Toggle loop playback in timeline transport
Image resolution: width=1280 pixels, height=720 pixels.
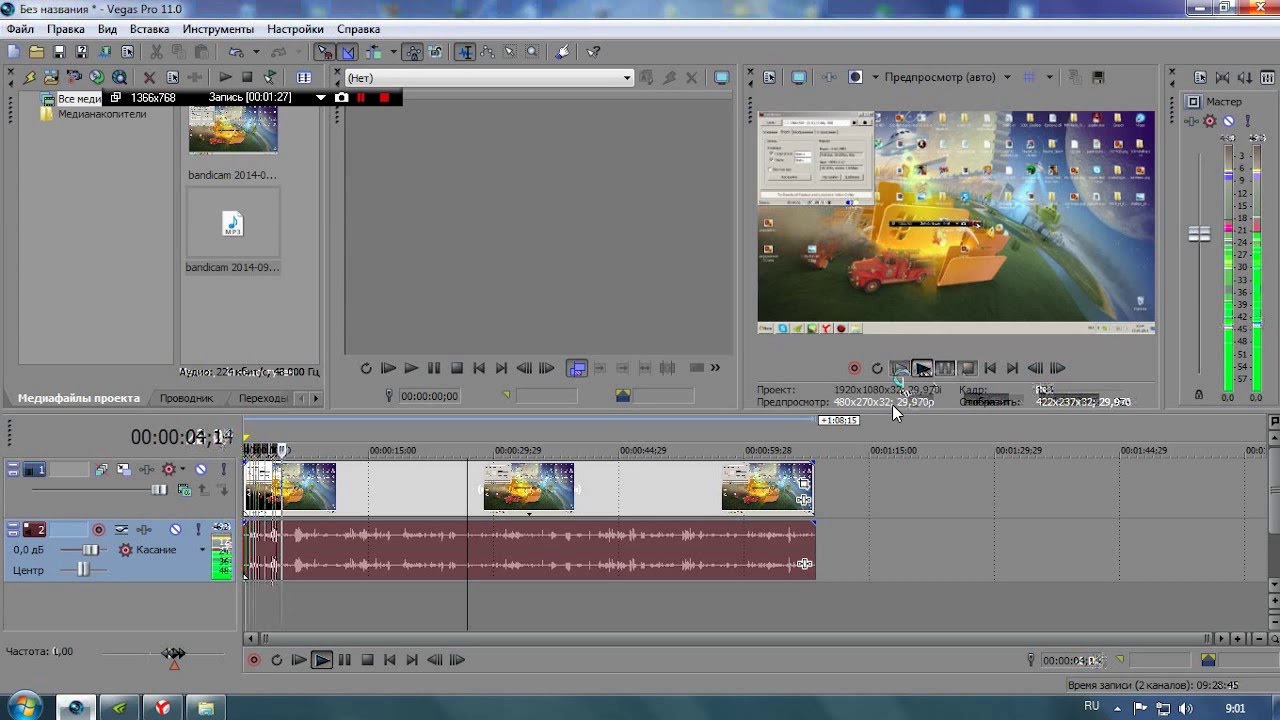277,660
